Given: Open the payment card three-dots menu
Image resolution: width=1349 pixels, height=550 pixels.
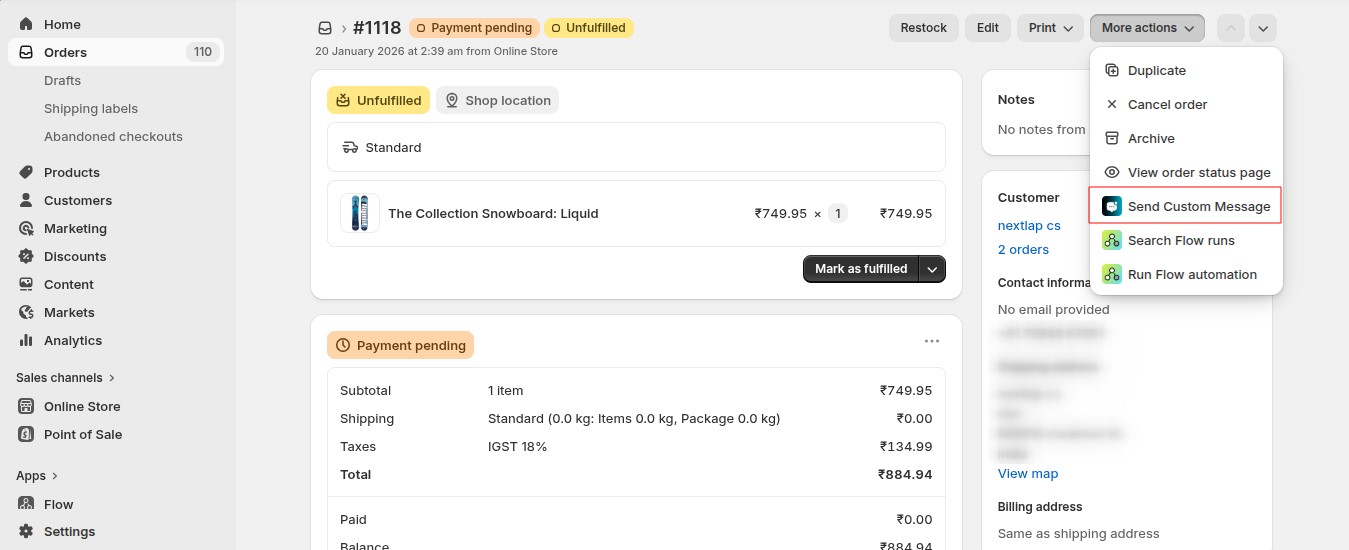Looking at the screenshot, I should click(x=932, y=341).
